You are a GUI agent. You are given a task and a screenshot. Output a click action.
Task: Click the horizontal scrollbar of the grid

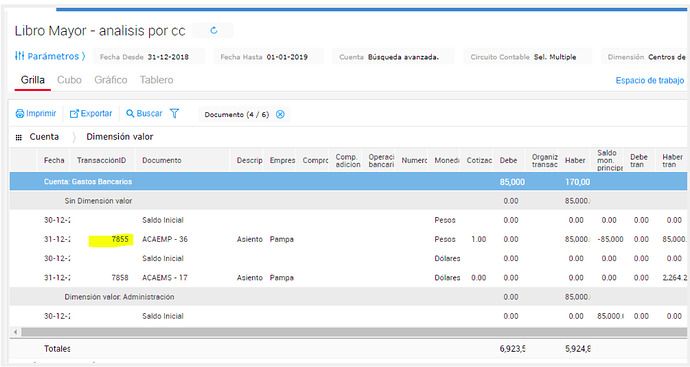pyautogui.click(x=354, y=332)
